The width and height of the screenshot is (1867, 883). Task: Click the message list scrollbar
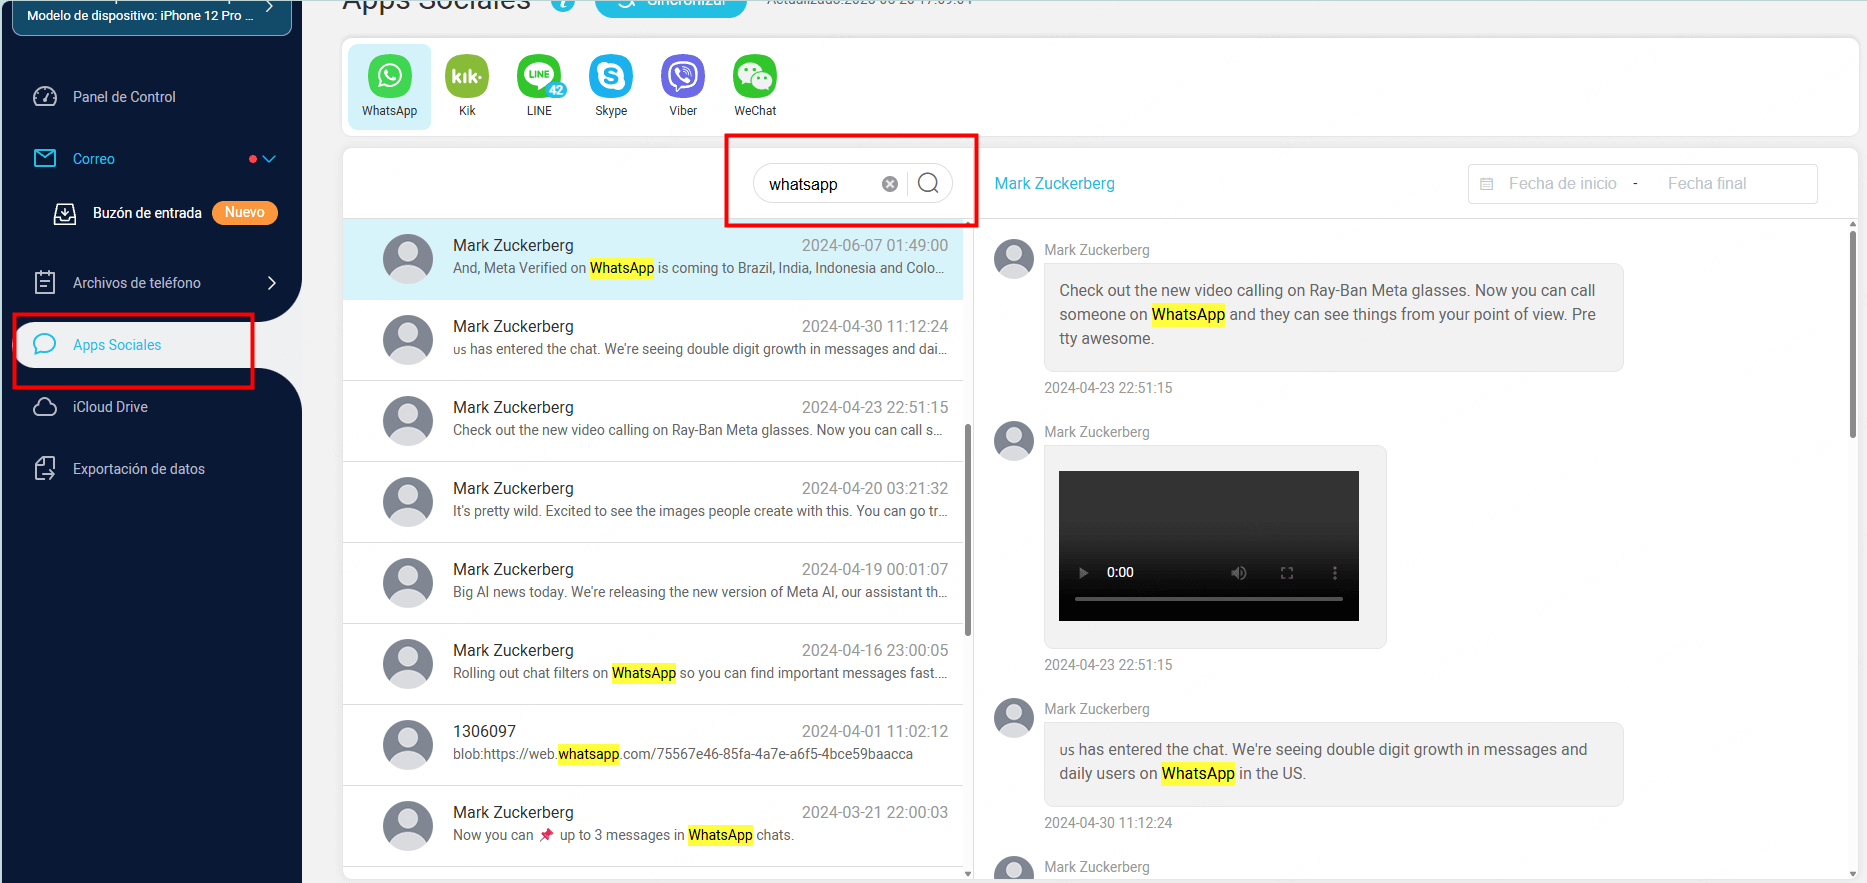967,530
